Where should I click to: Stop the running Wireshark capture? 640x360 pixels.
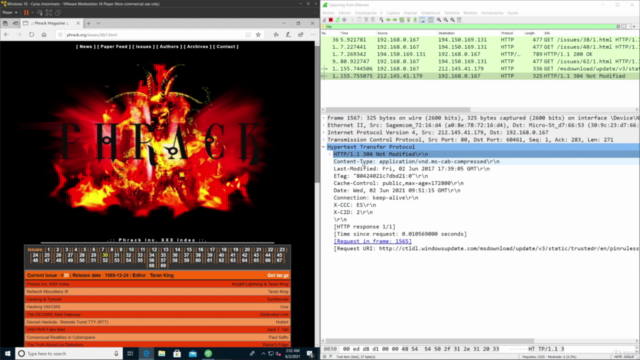coord(331,20)
